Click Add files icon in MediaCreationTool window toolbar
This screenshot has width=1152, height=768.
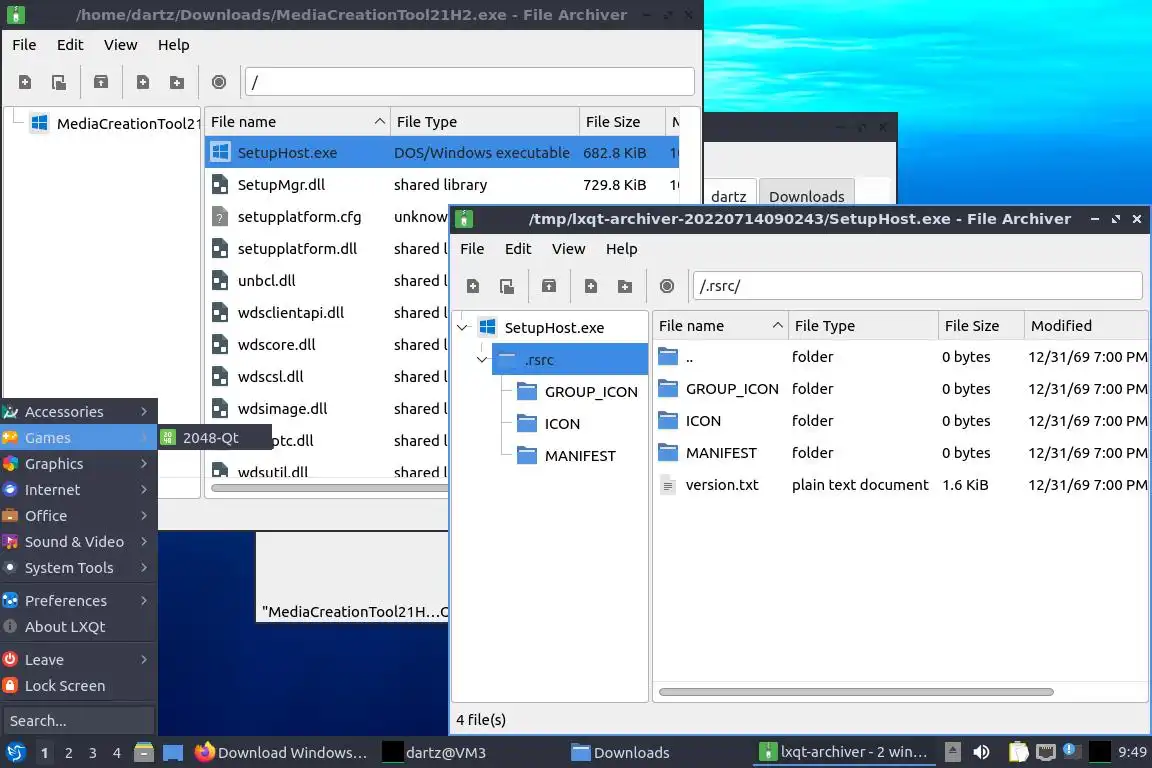click(143, 82)
